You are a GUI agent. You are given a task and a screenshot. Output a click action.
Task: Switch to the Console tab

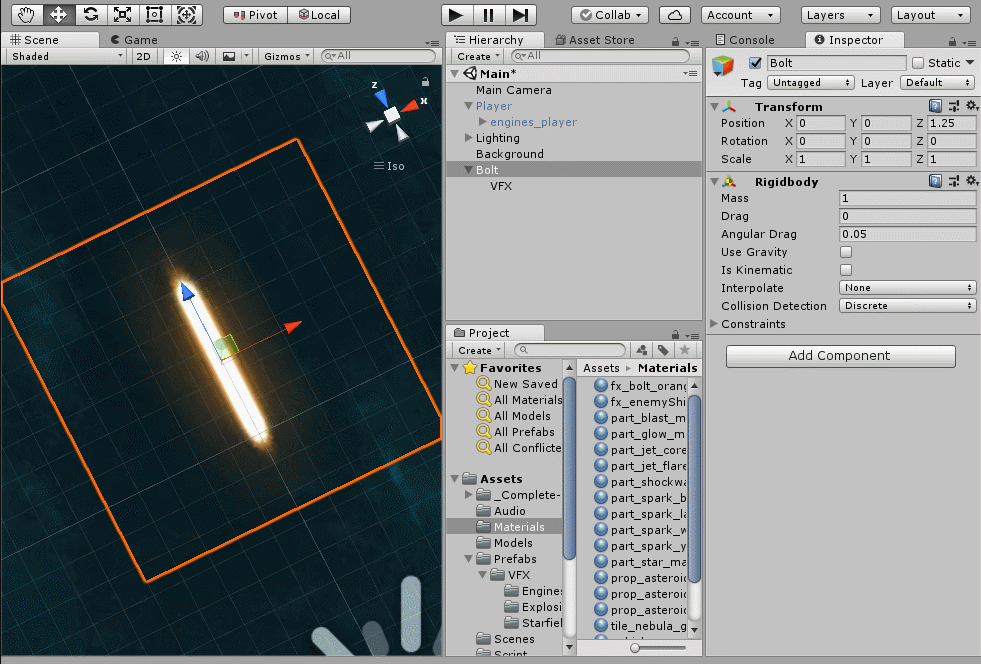[x=745, y=40]
